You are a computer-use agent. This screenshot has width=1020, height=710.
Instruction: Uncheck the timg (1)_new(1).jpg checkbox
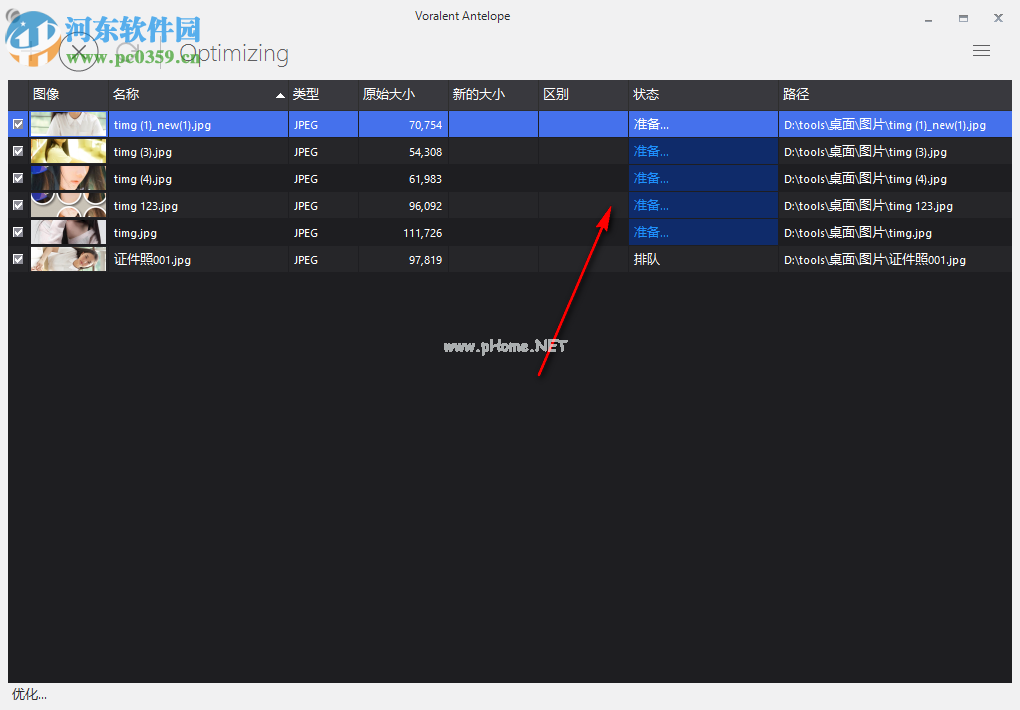(18, 125)
